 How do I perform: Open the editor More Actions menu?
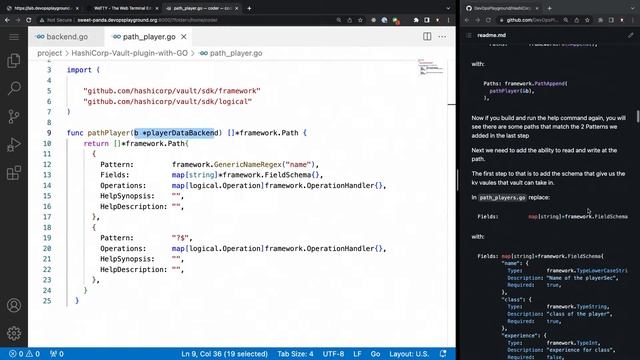[442, 36]
